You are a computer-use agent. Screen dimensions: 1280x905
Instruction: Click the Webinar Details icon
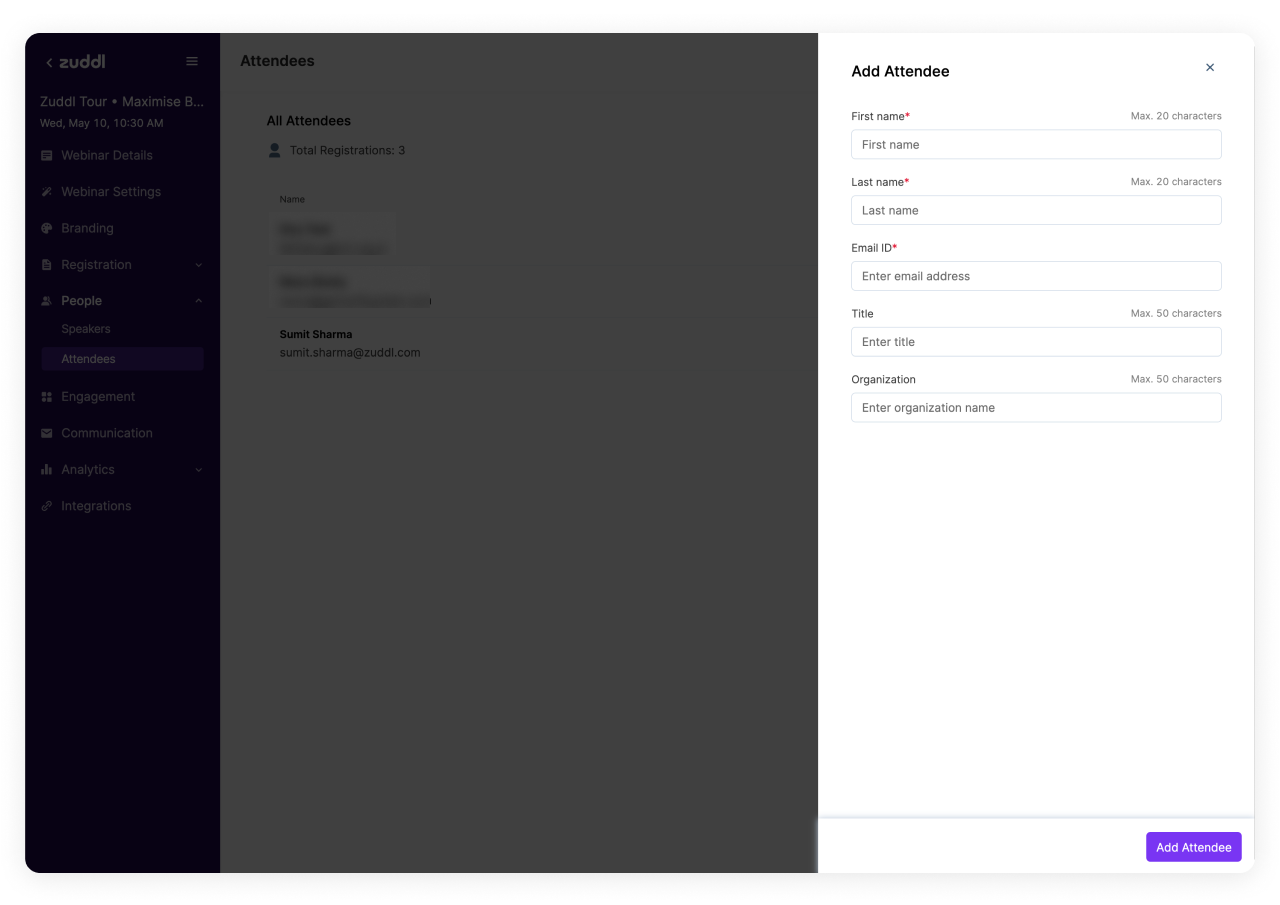(x=47, y=156)
